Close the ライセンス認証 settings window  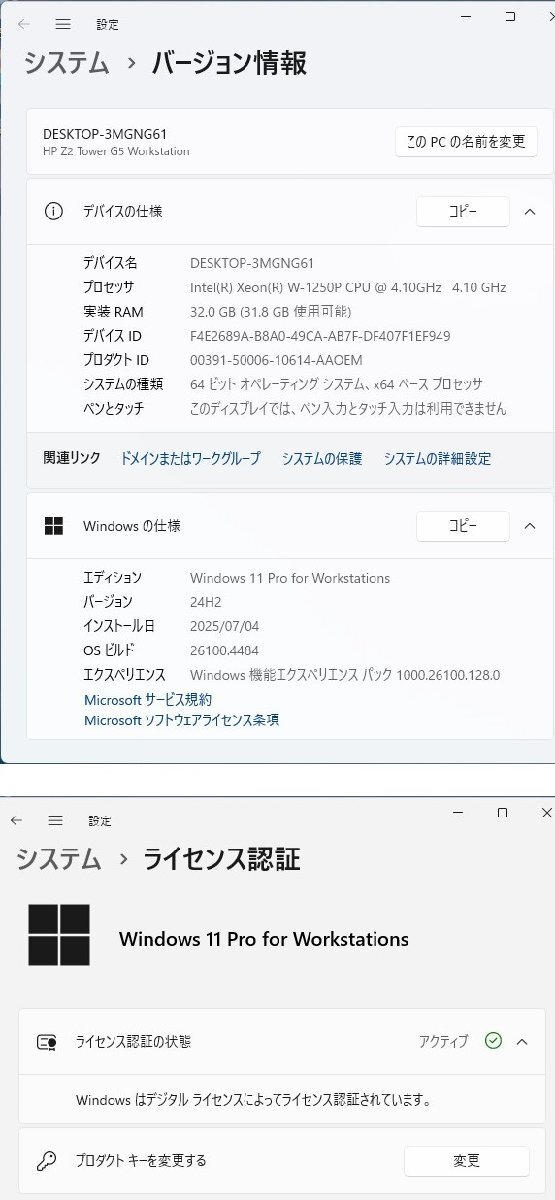pyautogui.click(x=546, y=812)
